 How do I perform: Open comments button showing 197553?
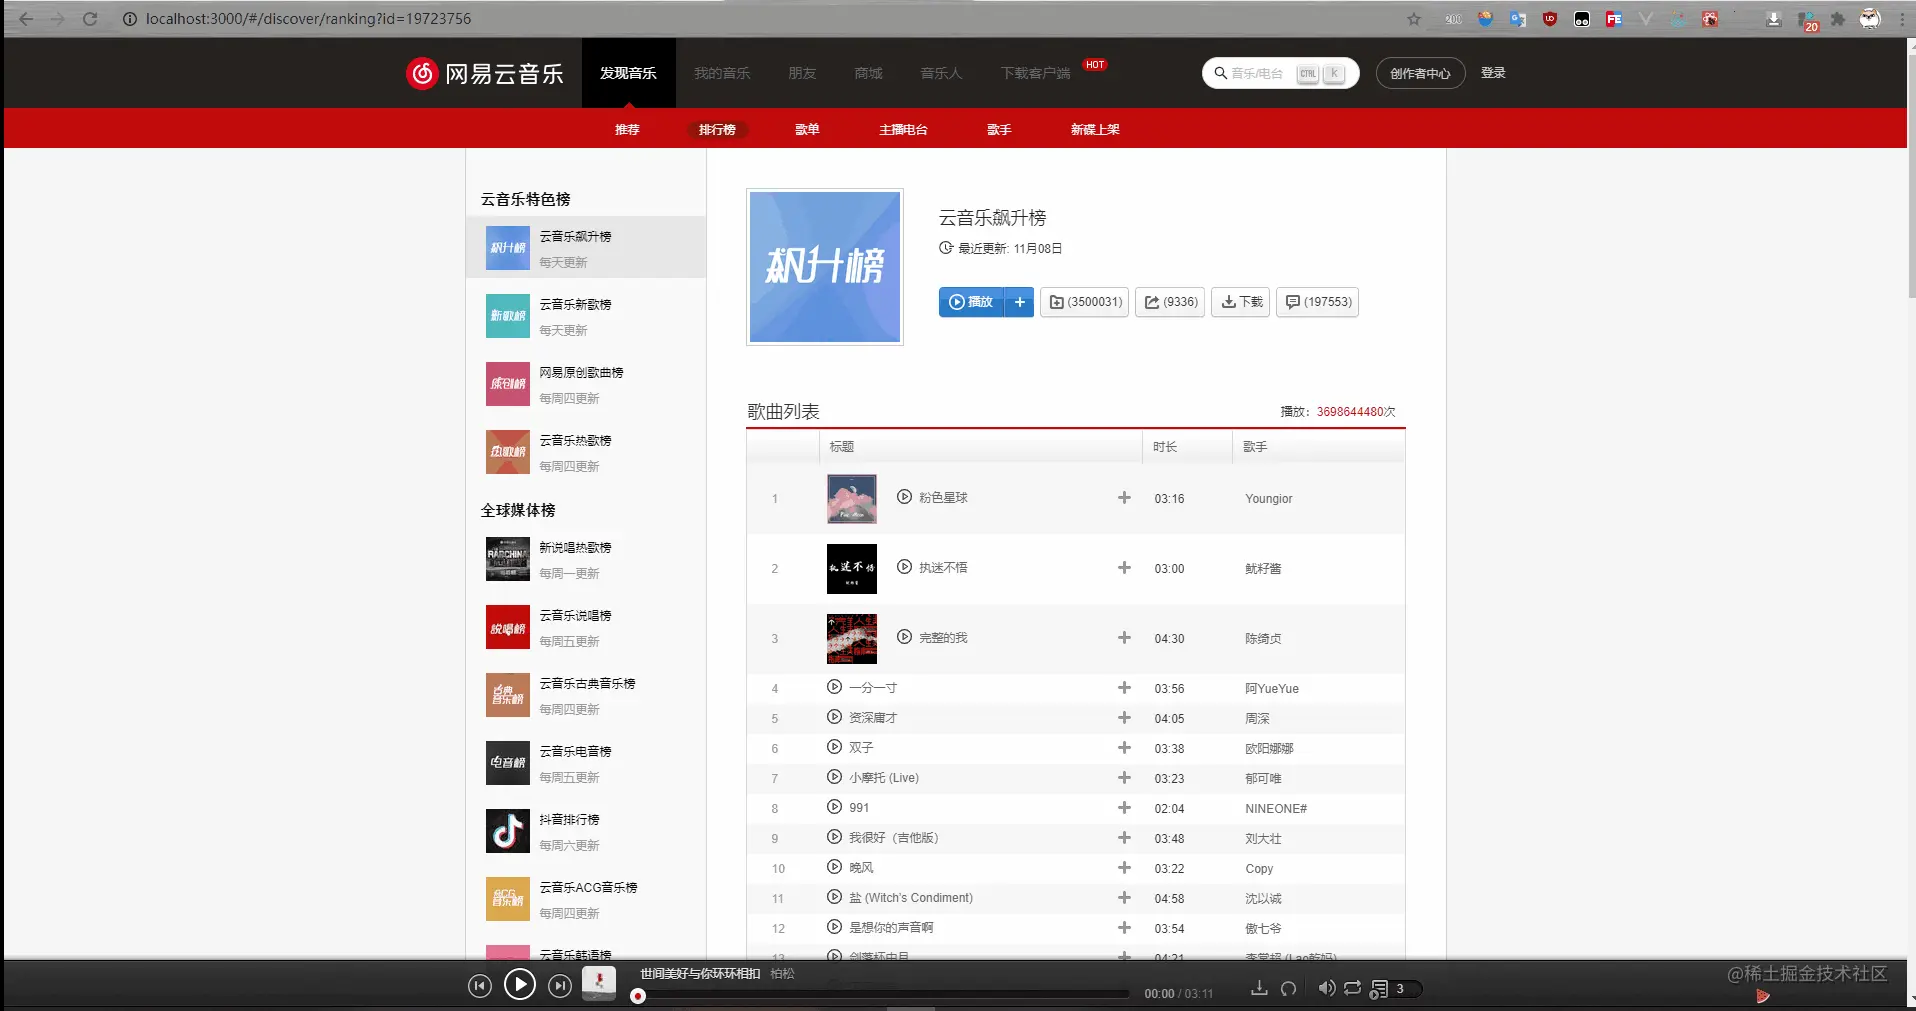1318,302
